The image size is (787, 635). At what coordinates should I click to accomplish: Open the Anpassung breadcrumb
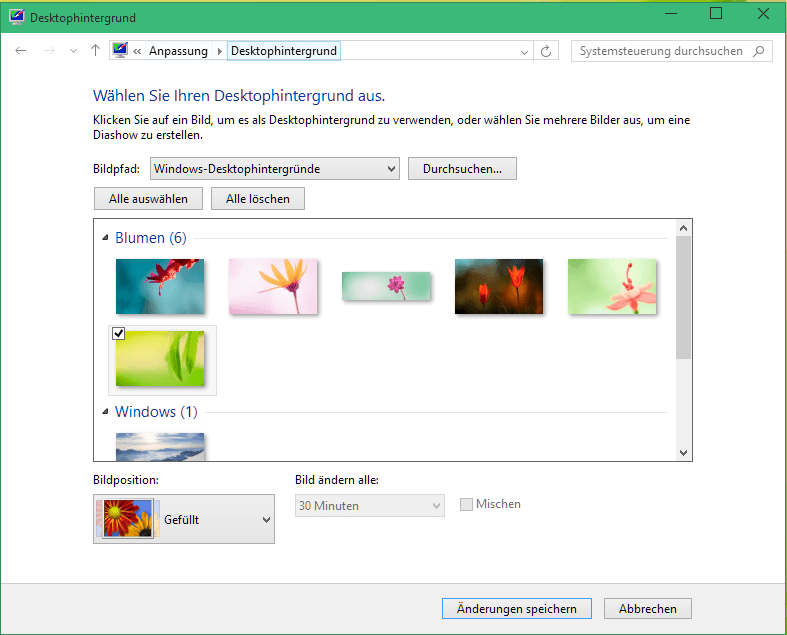[178, 51]
